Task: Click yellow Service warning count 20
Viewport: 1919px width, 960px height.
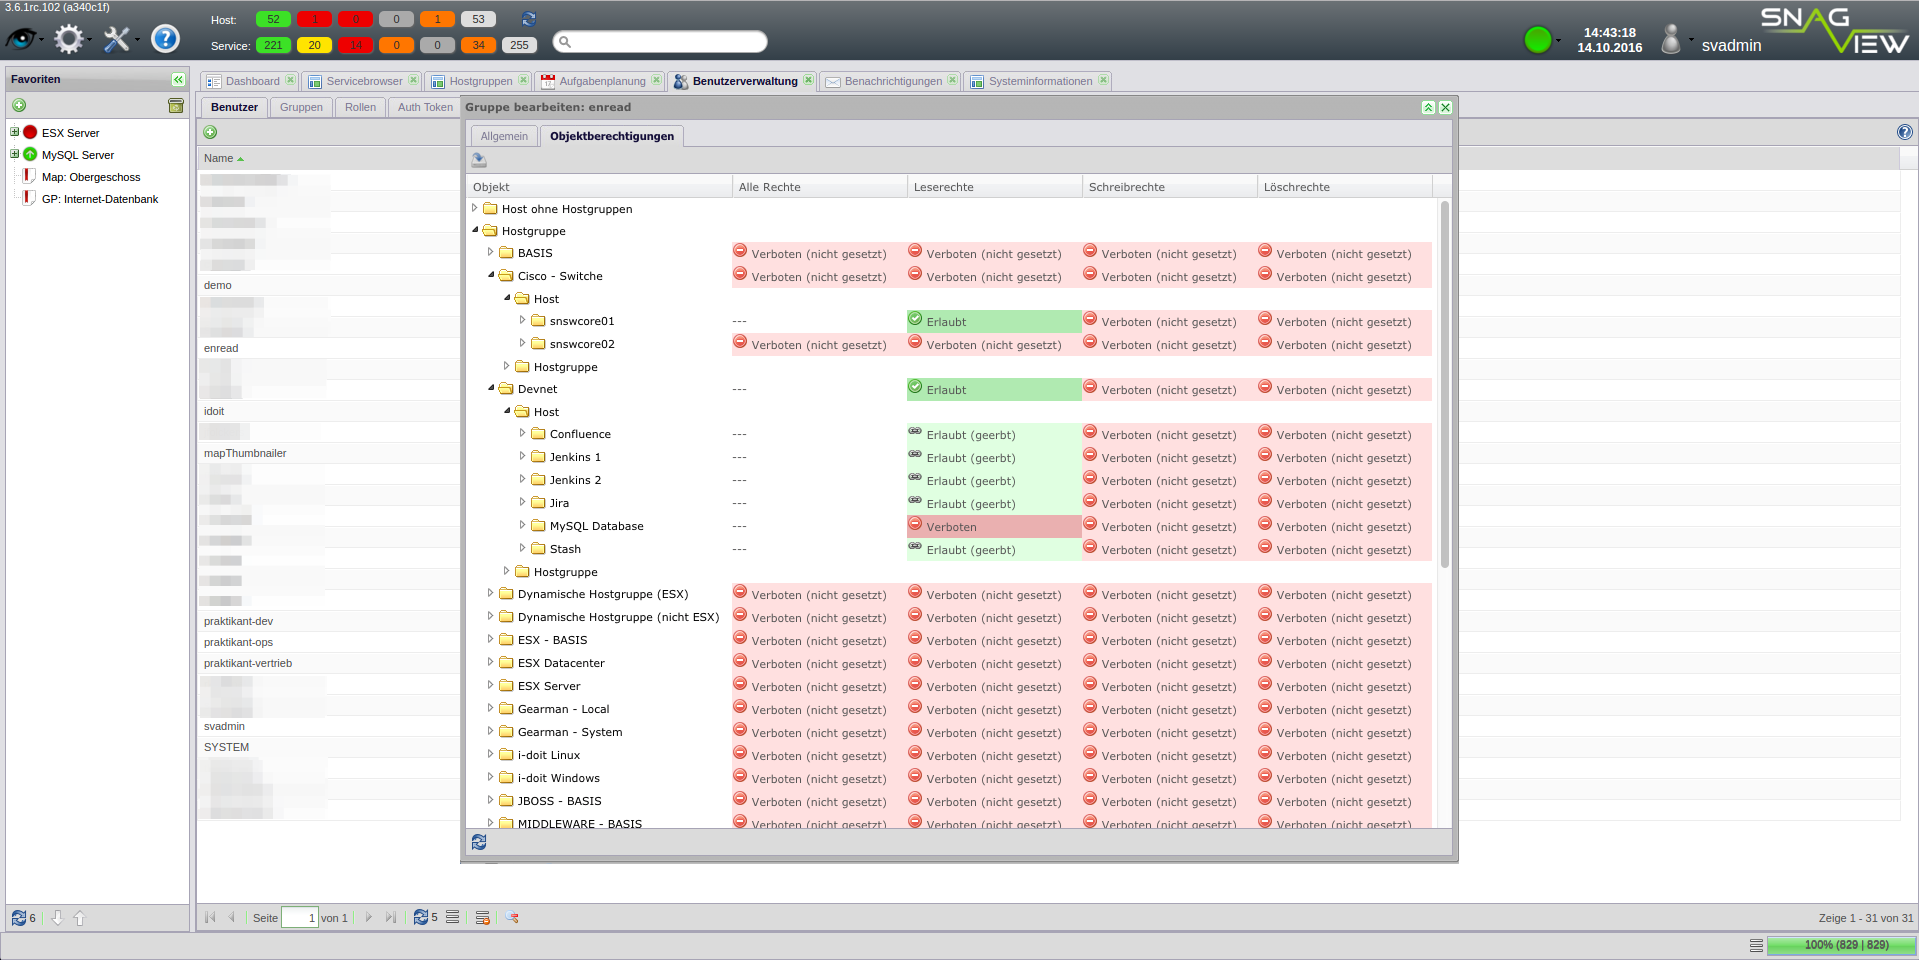Action: tap(314, 45)
